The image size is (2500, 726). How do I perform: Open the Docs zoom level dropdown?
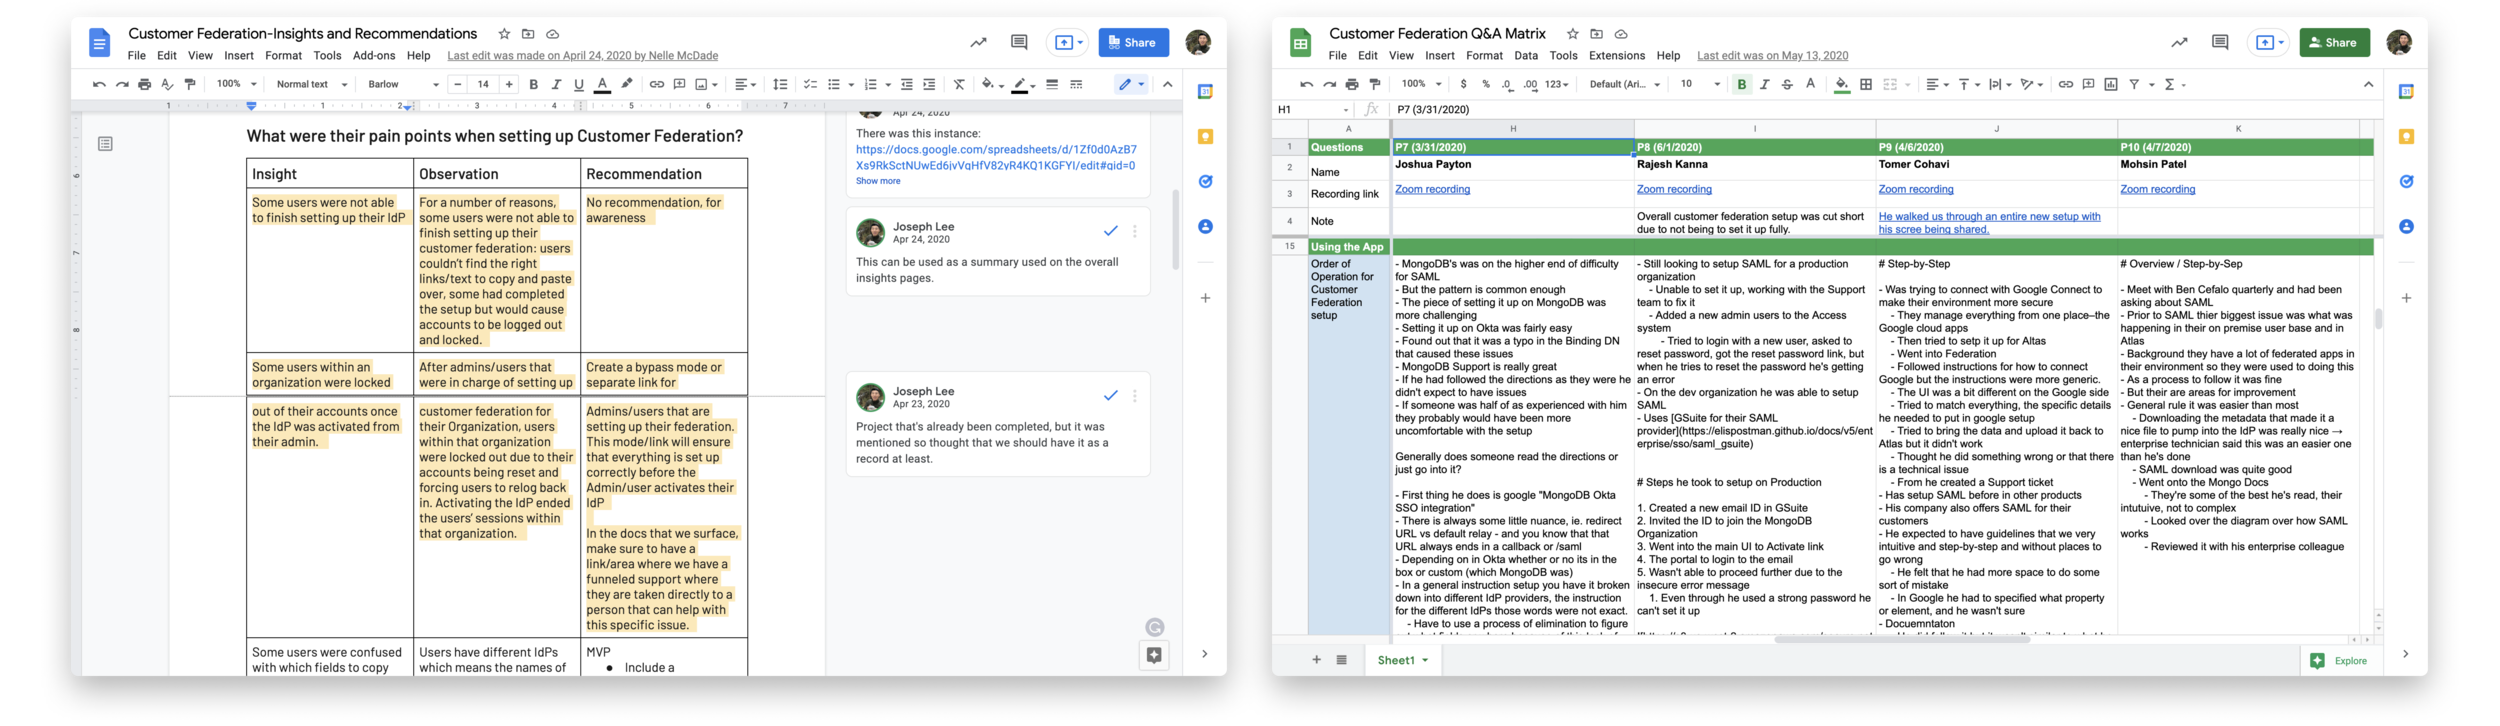tap(237, 84)
